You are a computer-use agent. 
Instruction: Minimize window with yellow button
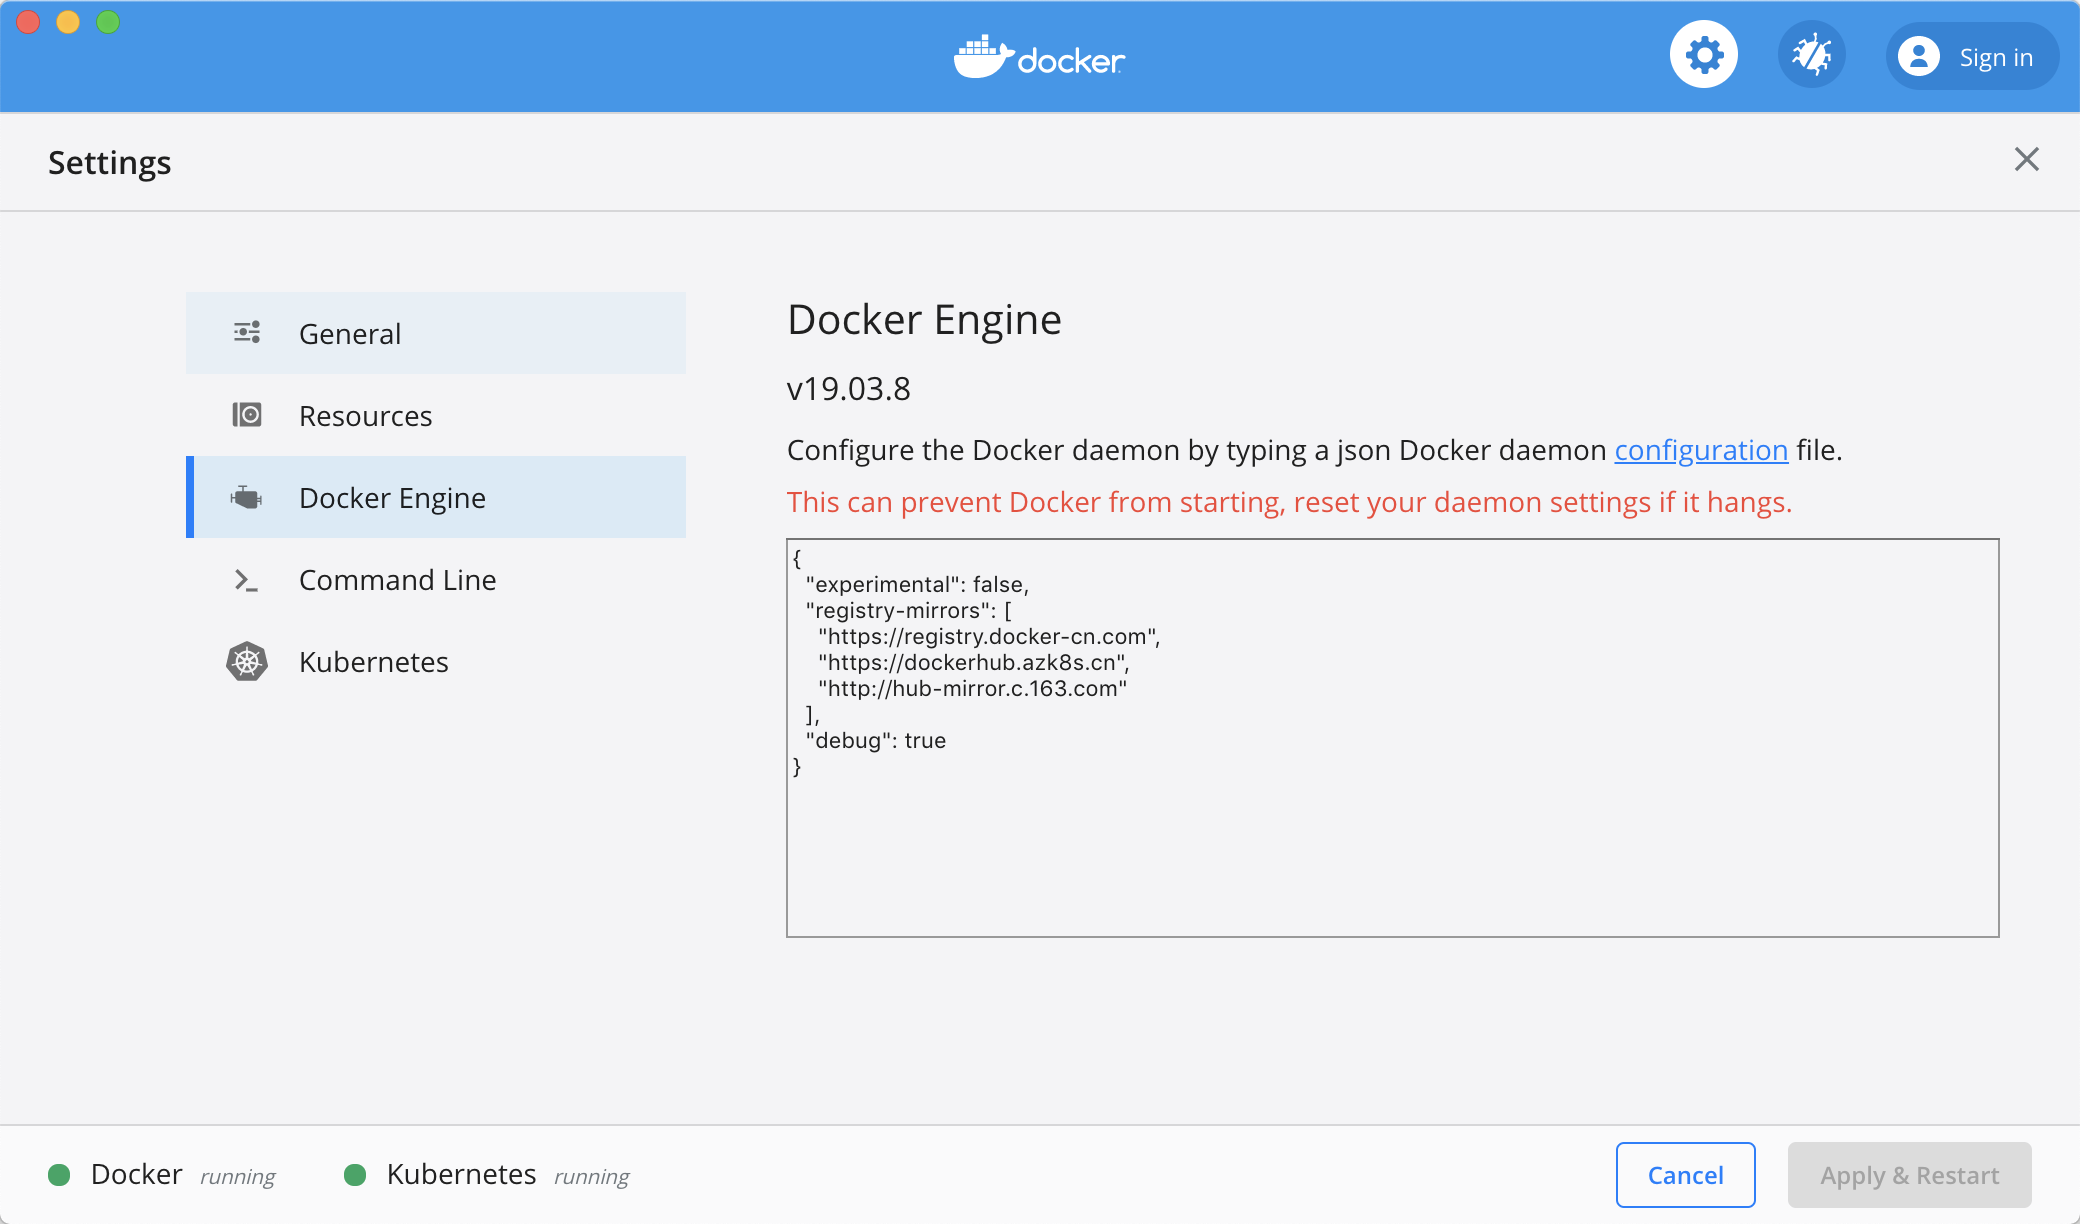point(68,22)
